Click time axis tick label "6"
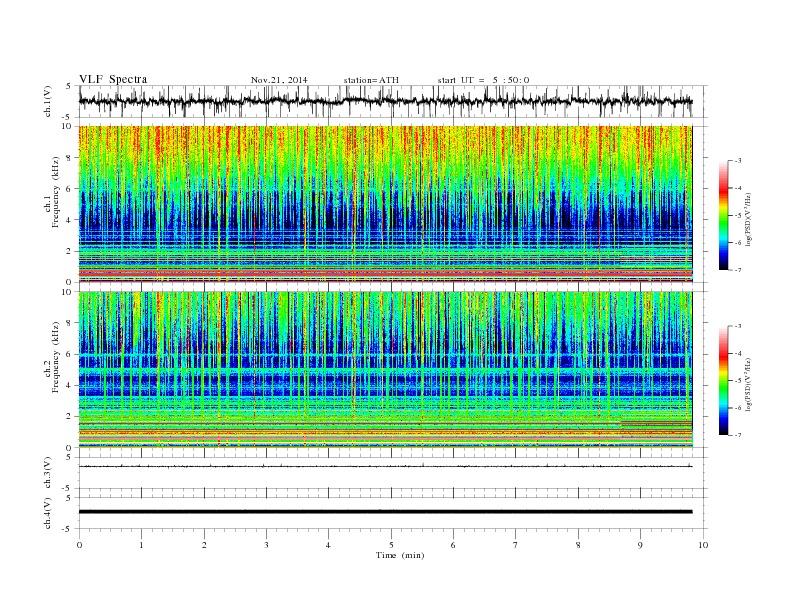The height and width of the screenshot is (612, 792). [454, 545]
